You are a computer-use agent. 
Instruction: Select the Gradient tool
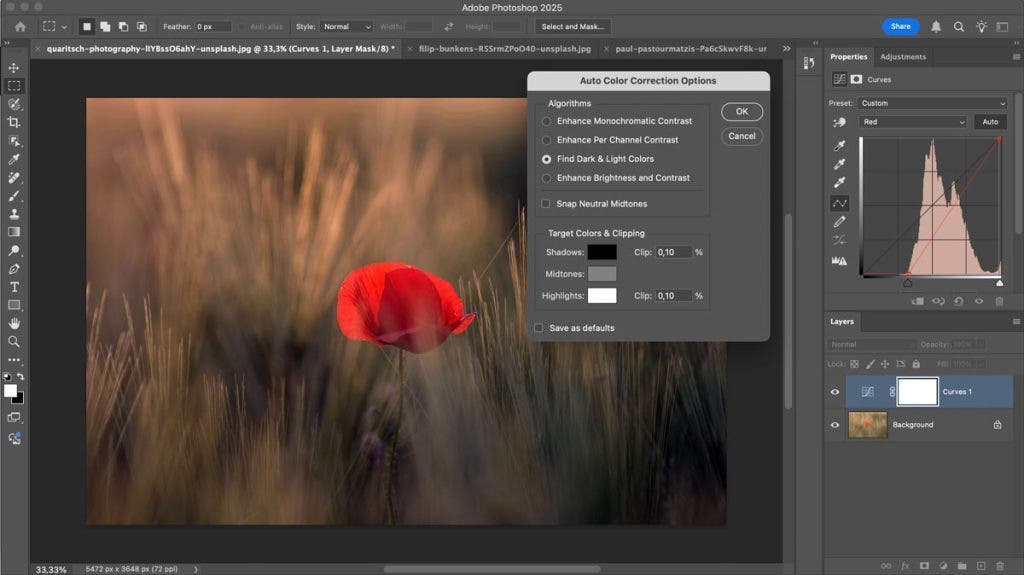(x=14, y=232)
